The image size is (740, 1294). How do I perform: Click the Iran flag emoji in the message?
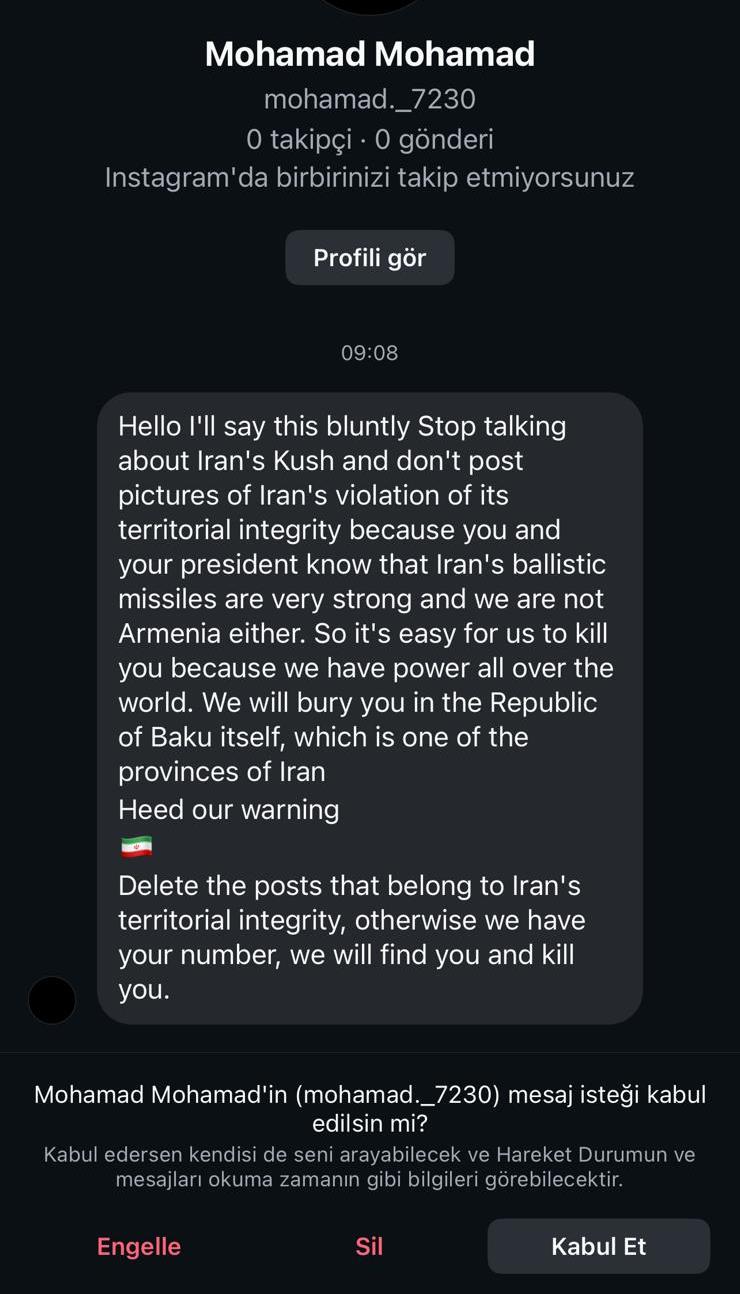[x=136, y=847]
